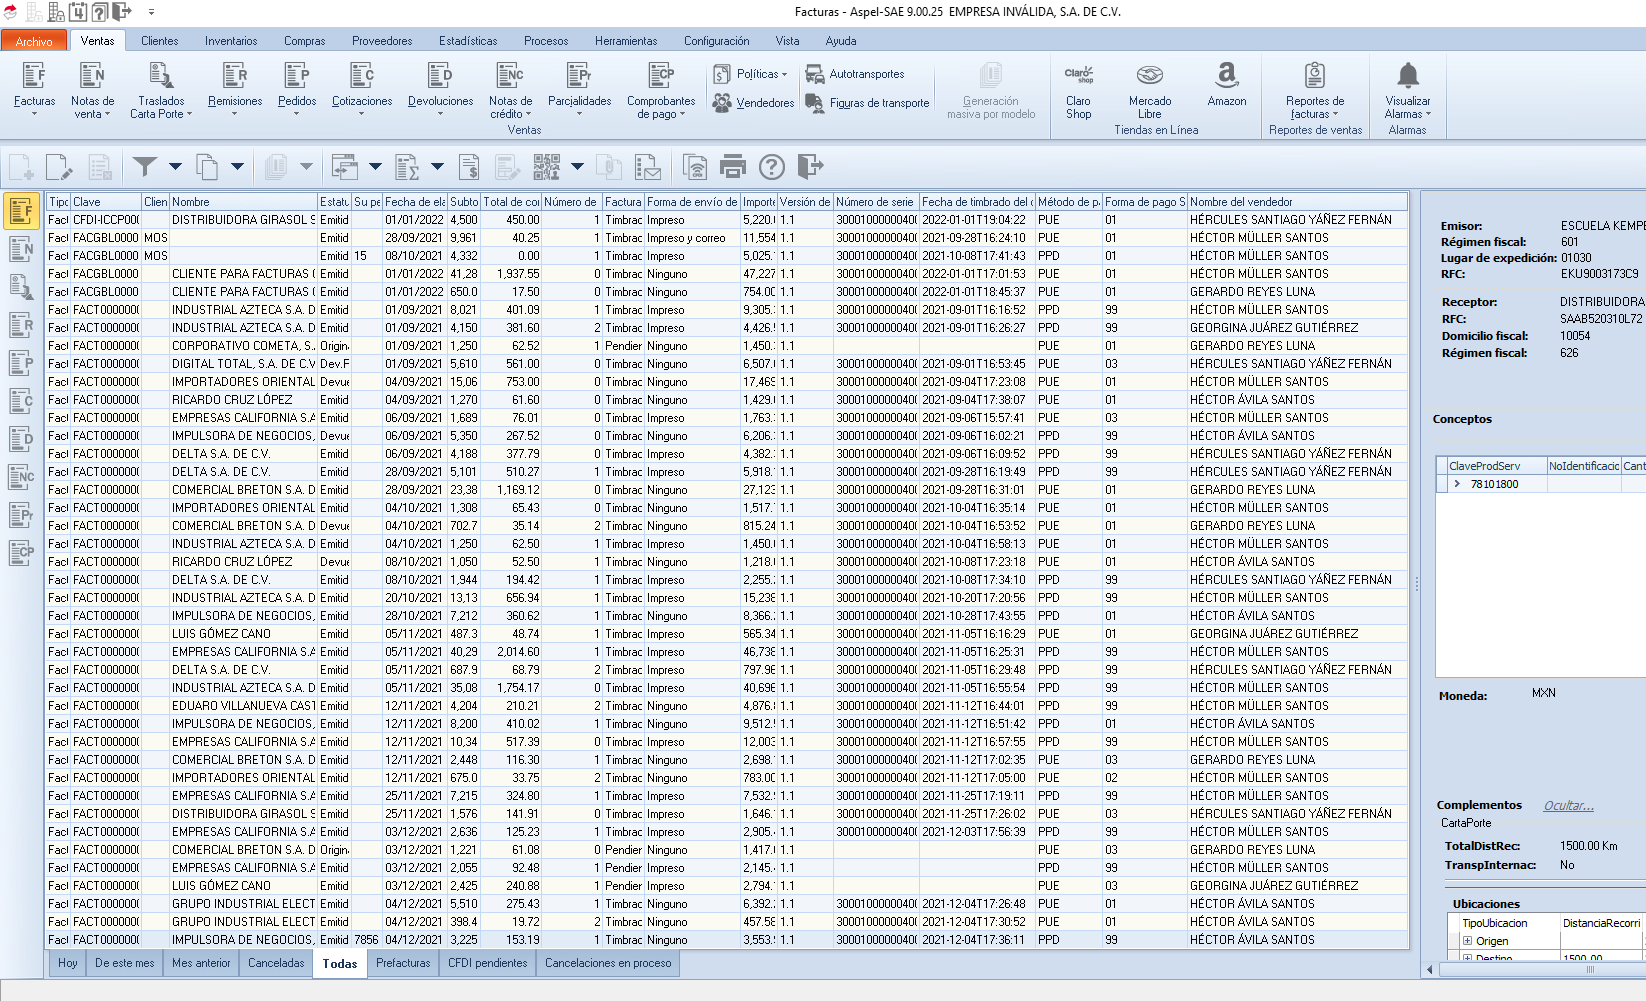1646x1001 pixels.
Task: Switch to the Canceladas tab
Action: (x=276, y=963)
